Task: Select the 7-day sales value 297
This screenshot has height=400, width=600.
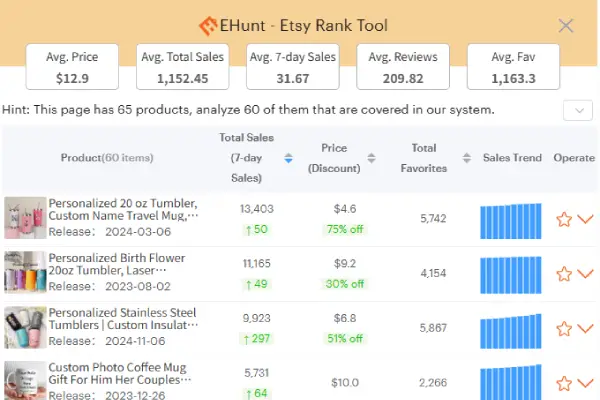Action: point(257,339)
